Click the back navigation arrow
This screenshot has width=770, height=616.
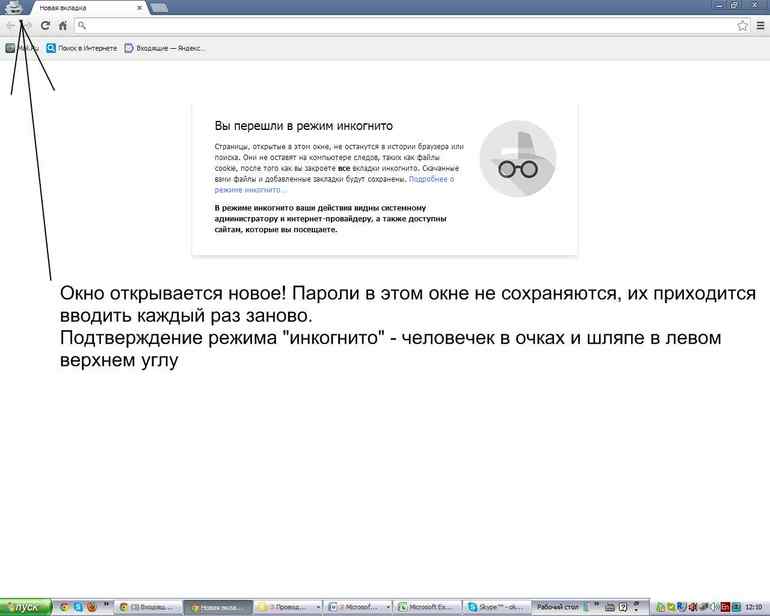(x=11, y=25)
